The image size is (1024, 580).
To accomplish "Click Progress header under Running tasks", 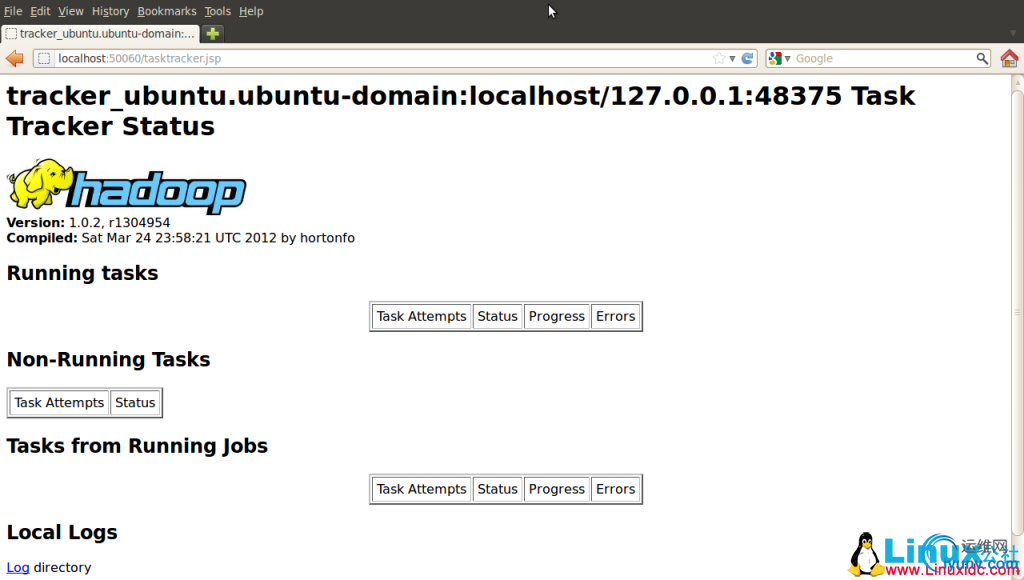I will pyautogui.click(x=556, y=316).
